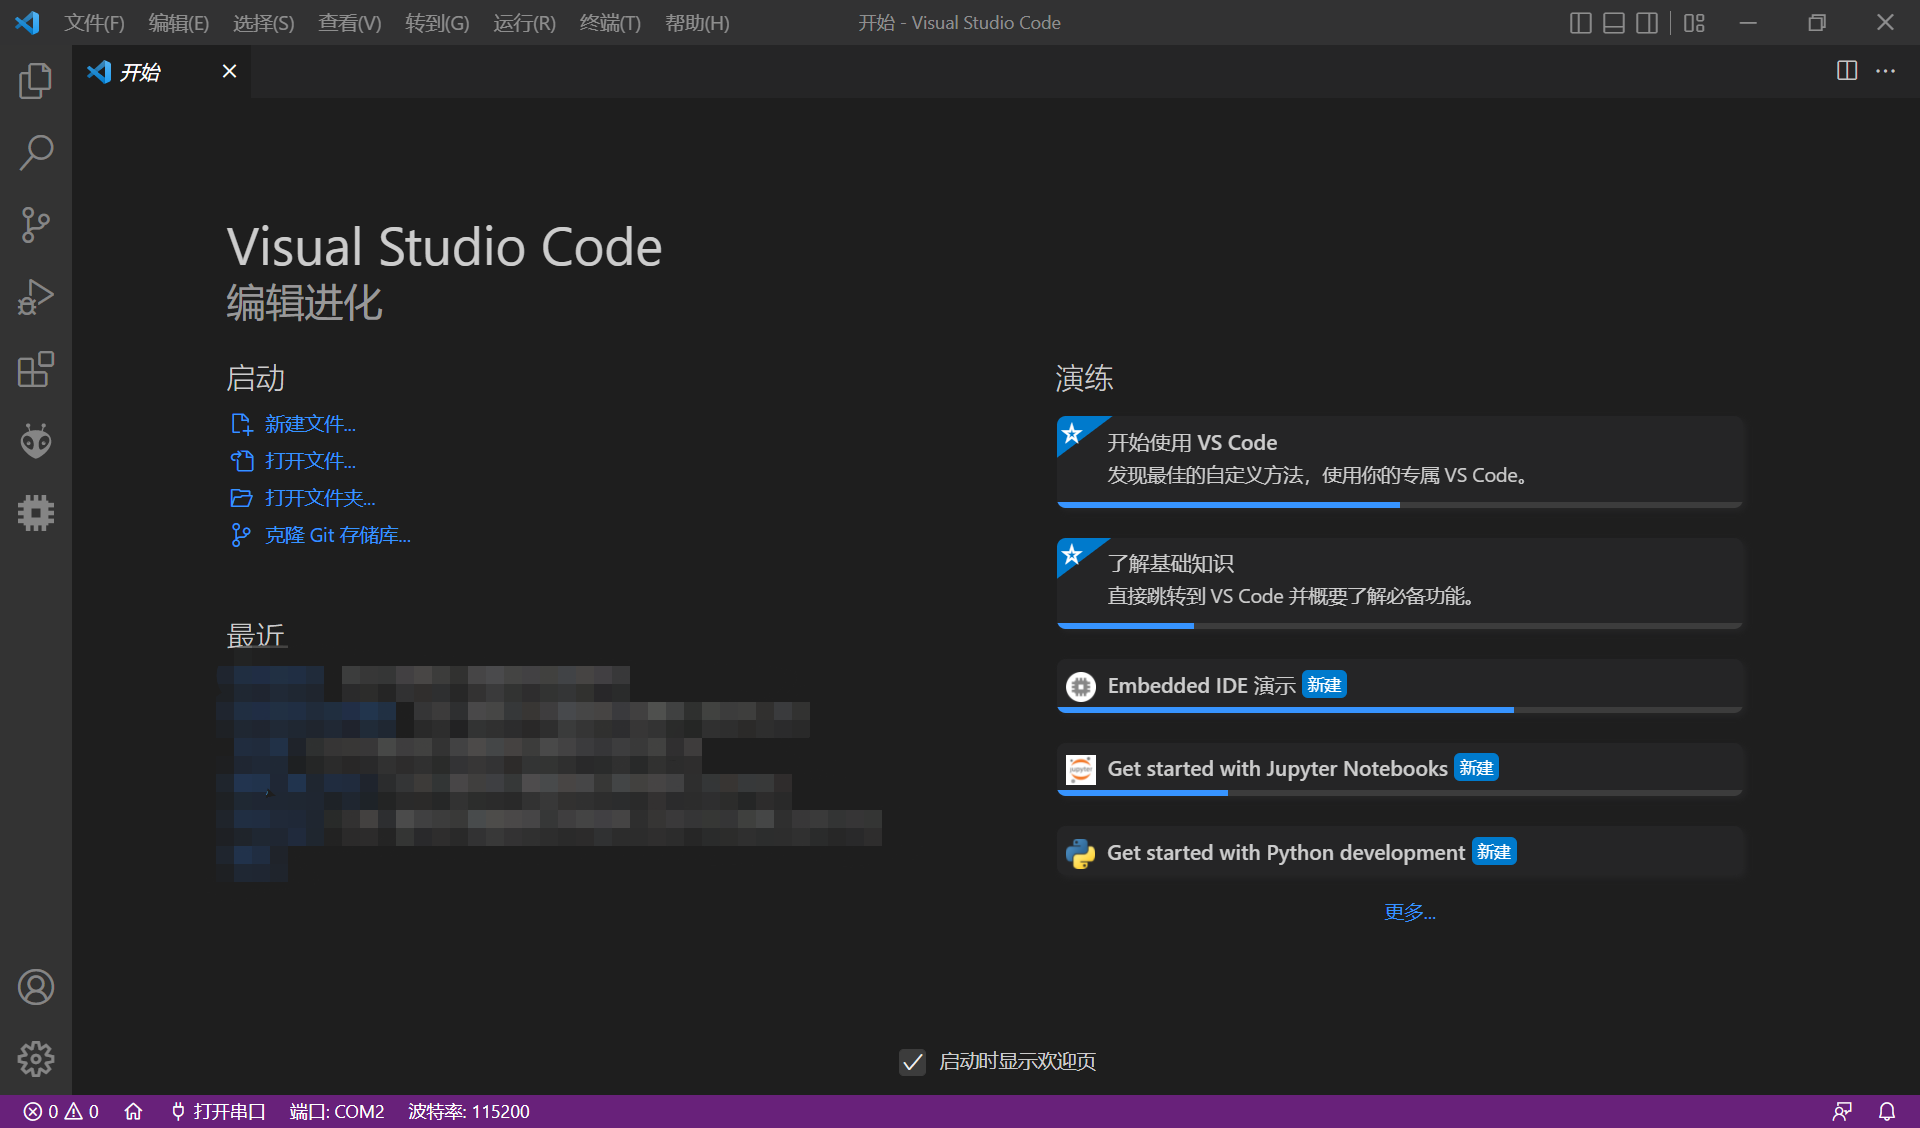The height and width of the screenshot is (1128, 1920).
Task: Click the 新建 badge on Python development
Action: [x=1494, y=852]
